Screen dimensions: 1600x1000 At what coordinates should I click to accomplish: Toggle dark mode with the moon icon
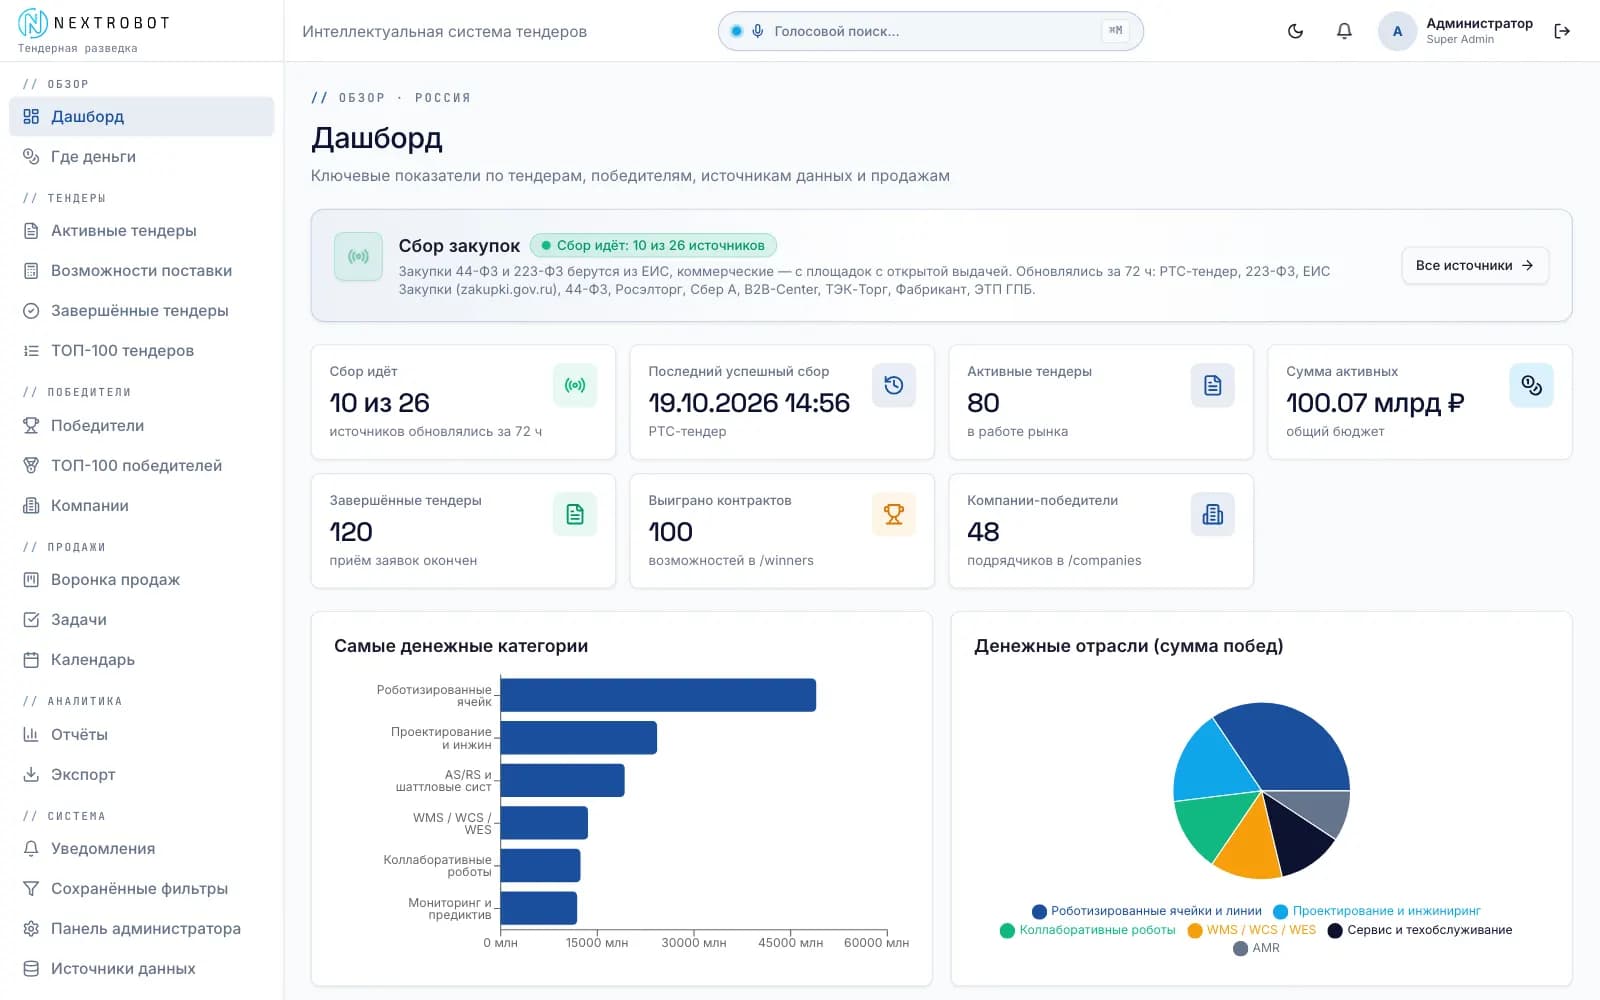click(x=1295, y=31)
